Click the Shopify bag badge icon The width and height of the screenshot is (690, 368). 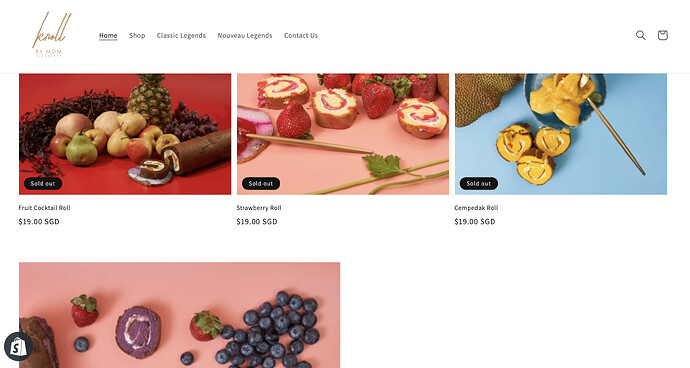click(x=18, y=347)
